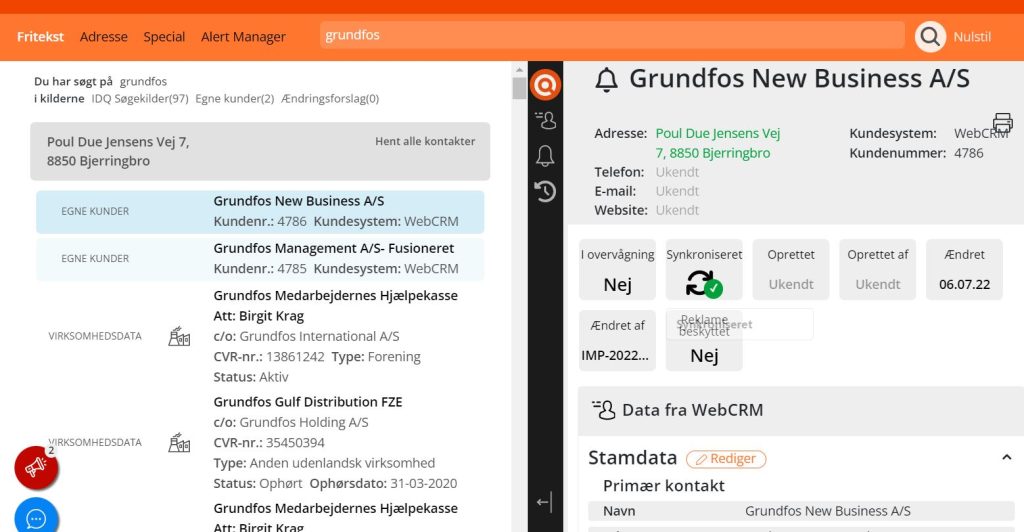Screen dimensions: 1024x532
Task: Click Nulstil to reset search
Action: (972, 37)
